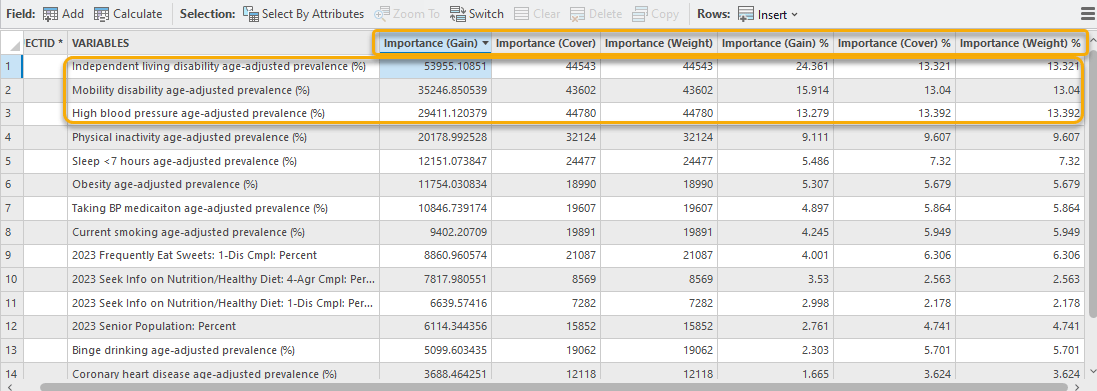The height and width of the screenshot is (391, 1097).
Task: Open Select By Attributes
Action: click(x=303, y=14)
